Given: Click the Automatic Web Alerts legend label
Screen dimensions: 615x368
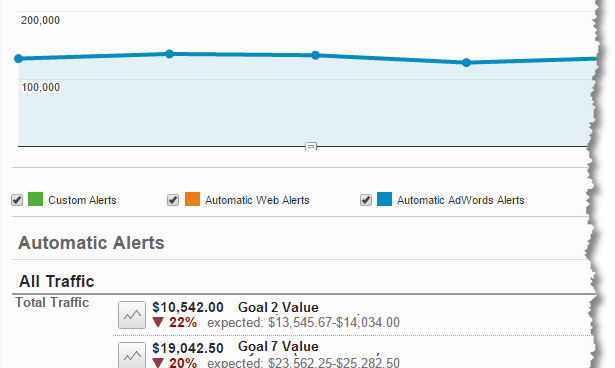Looking at the screenshot, I should pos(257,200).
